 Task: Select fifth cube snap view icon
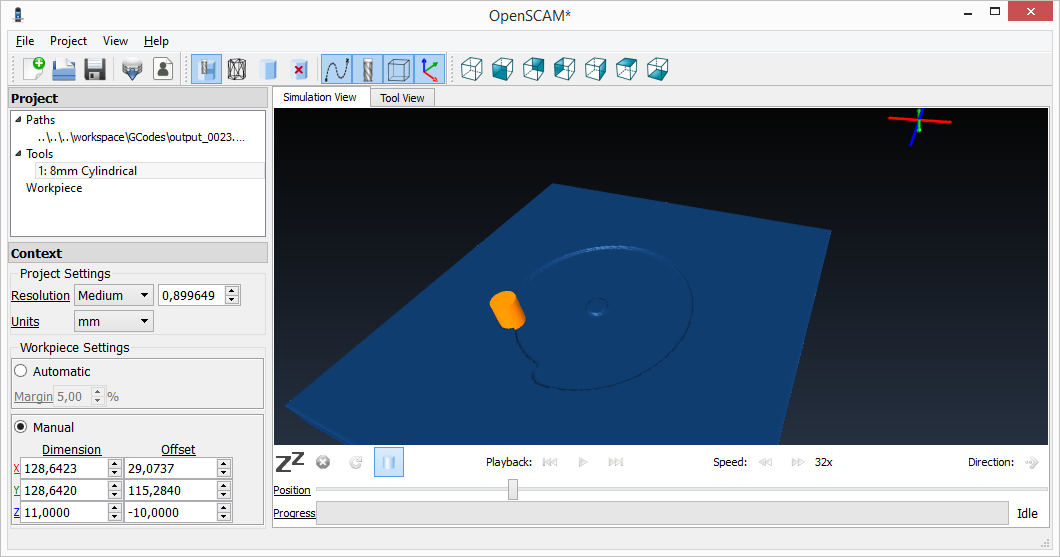click(596, 69)
